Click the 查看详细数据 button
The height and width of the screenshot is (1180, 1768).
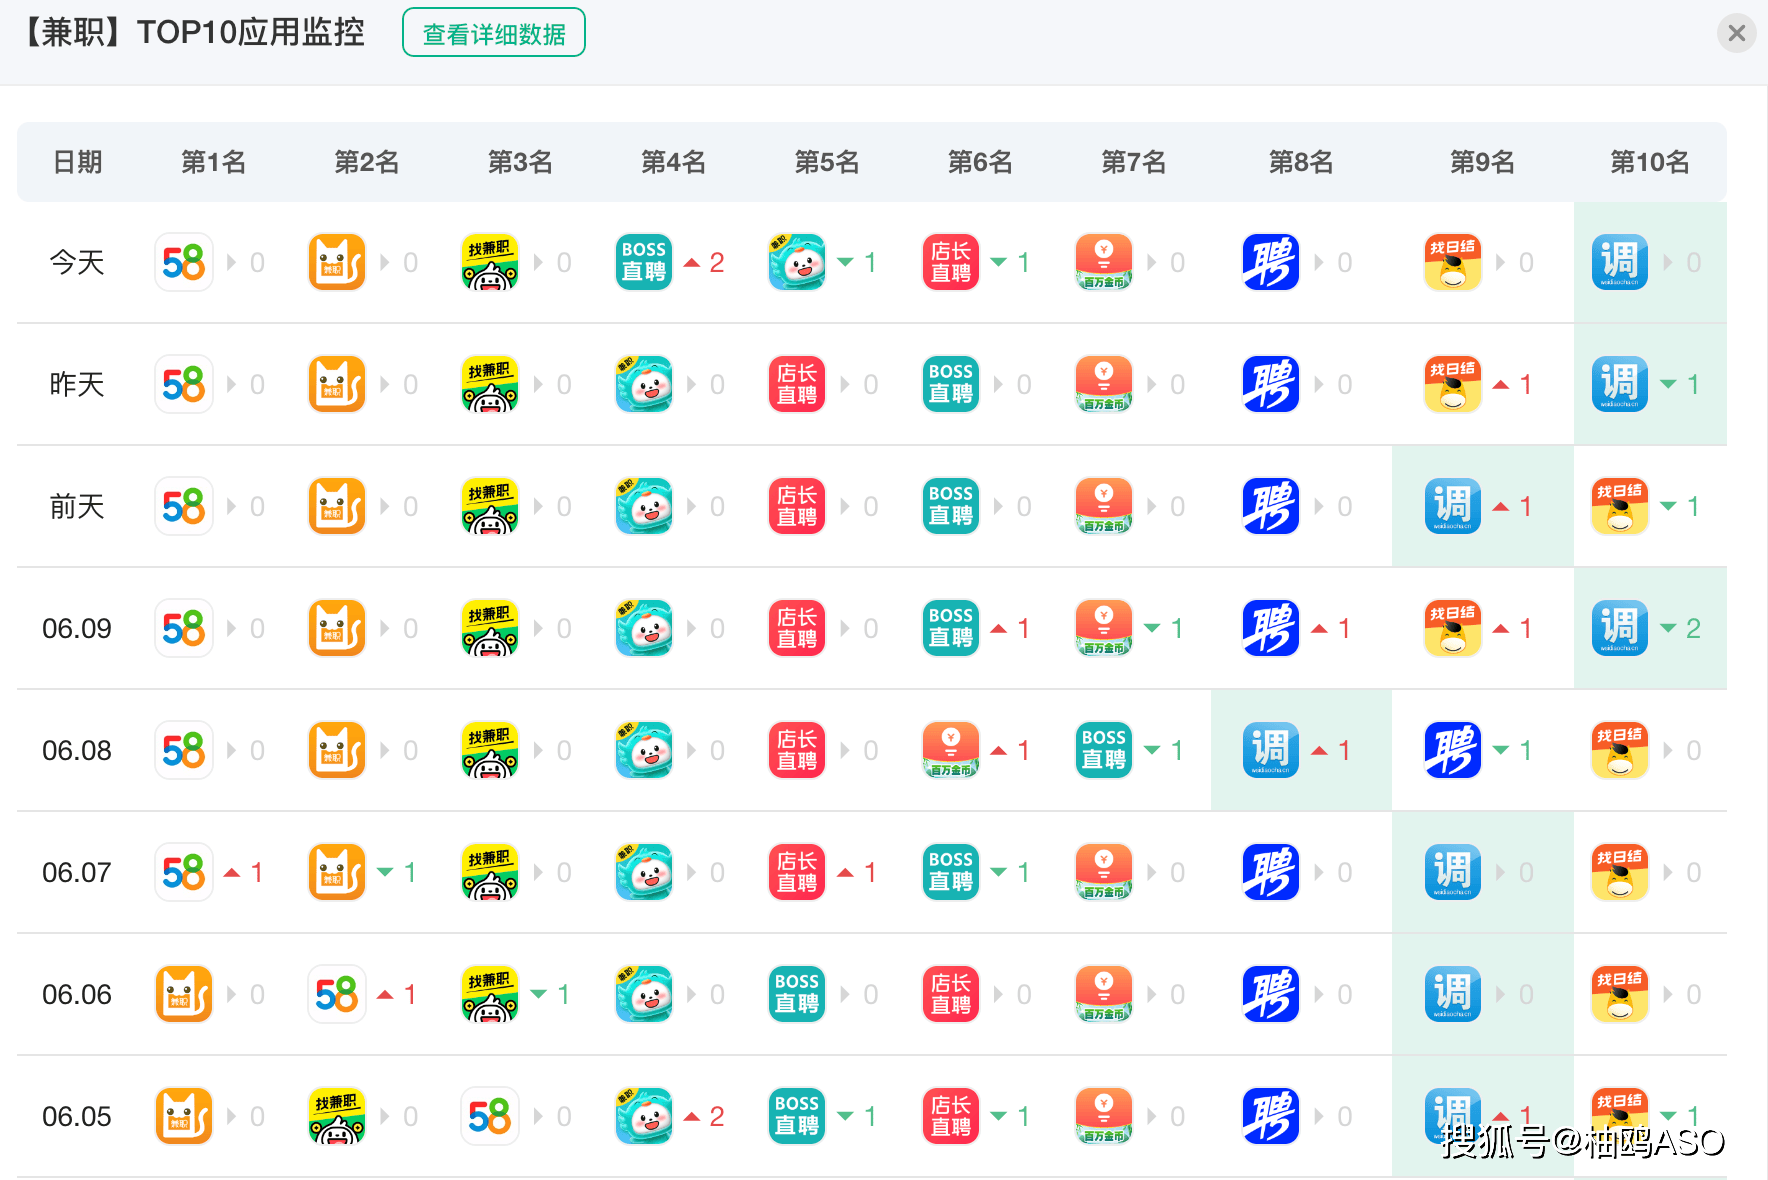tap(494, 33)
